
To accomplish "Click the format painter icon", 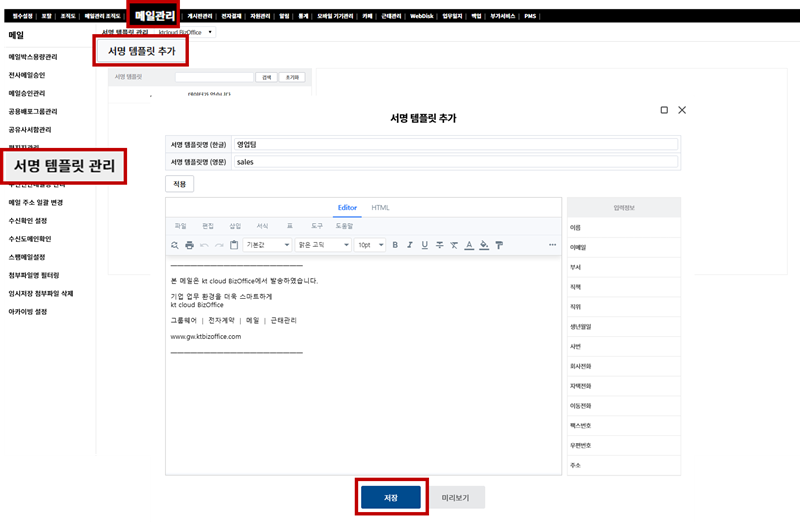I will [499, 245].
